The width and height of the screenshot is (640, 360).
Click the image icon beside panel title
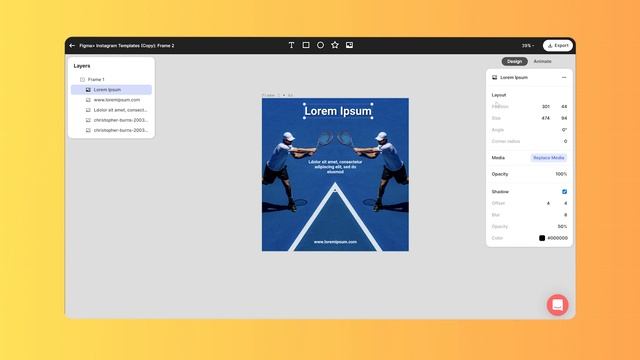(x=495, y=78)
